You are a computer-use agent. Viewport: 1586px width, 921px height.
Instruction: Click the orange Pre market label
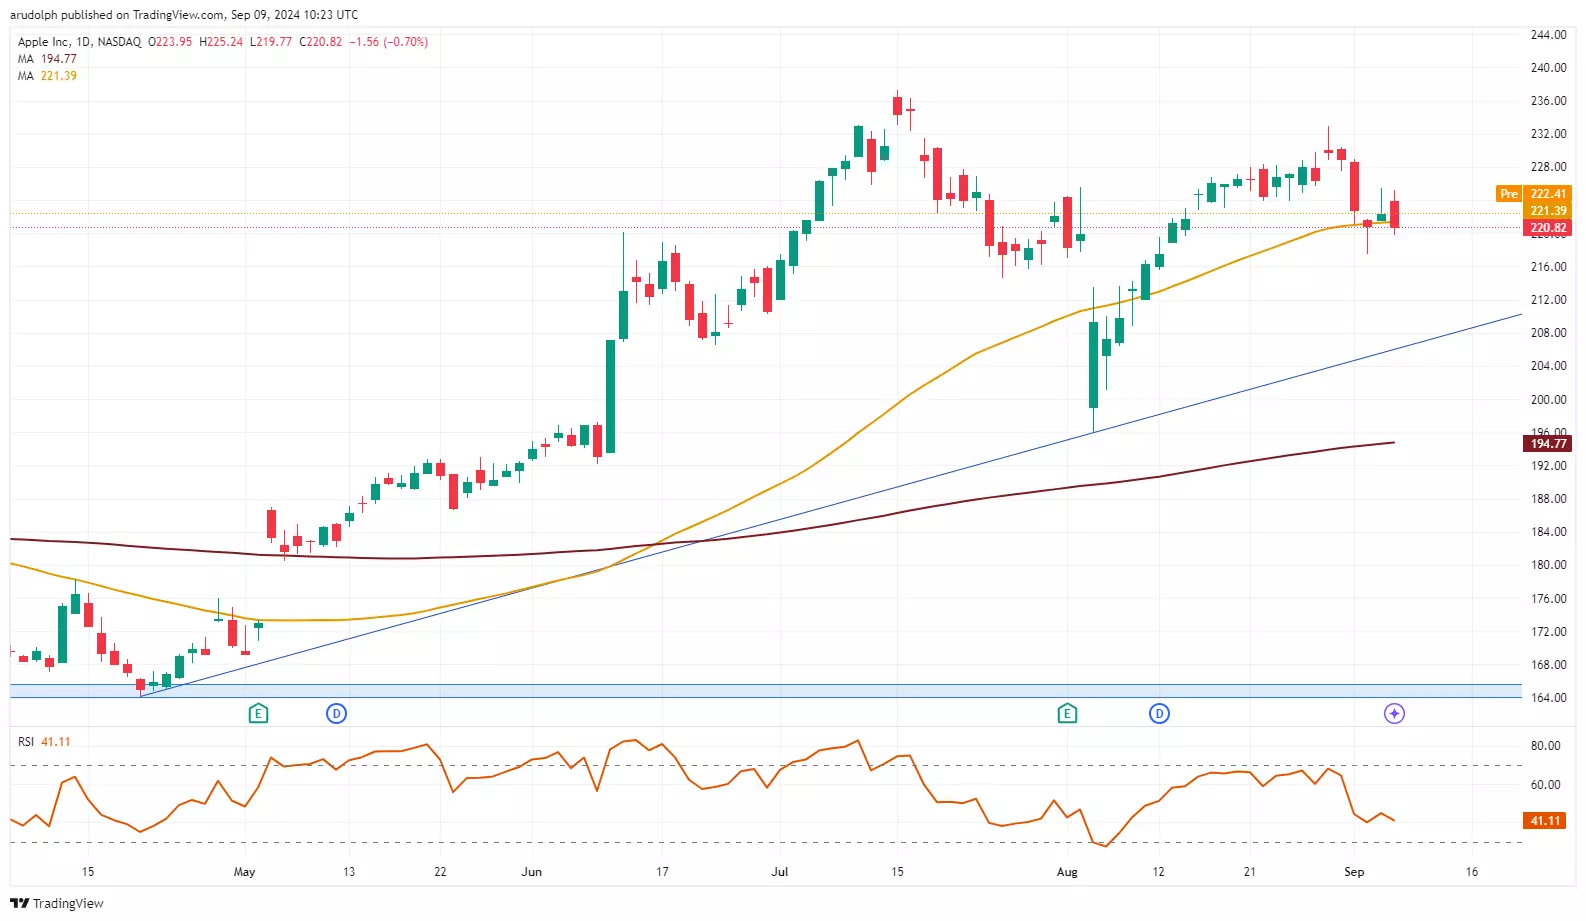click(1508, 194)
